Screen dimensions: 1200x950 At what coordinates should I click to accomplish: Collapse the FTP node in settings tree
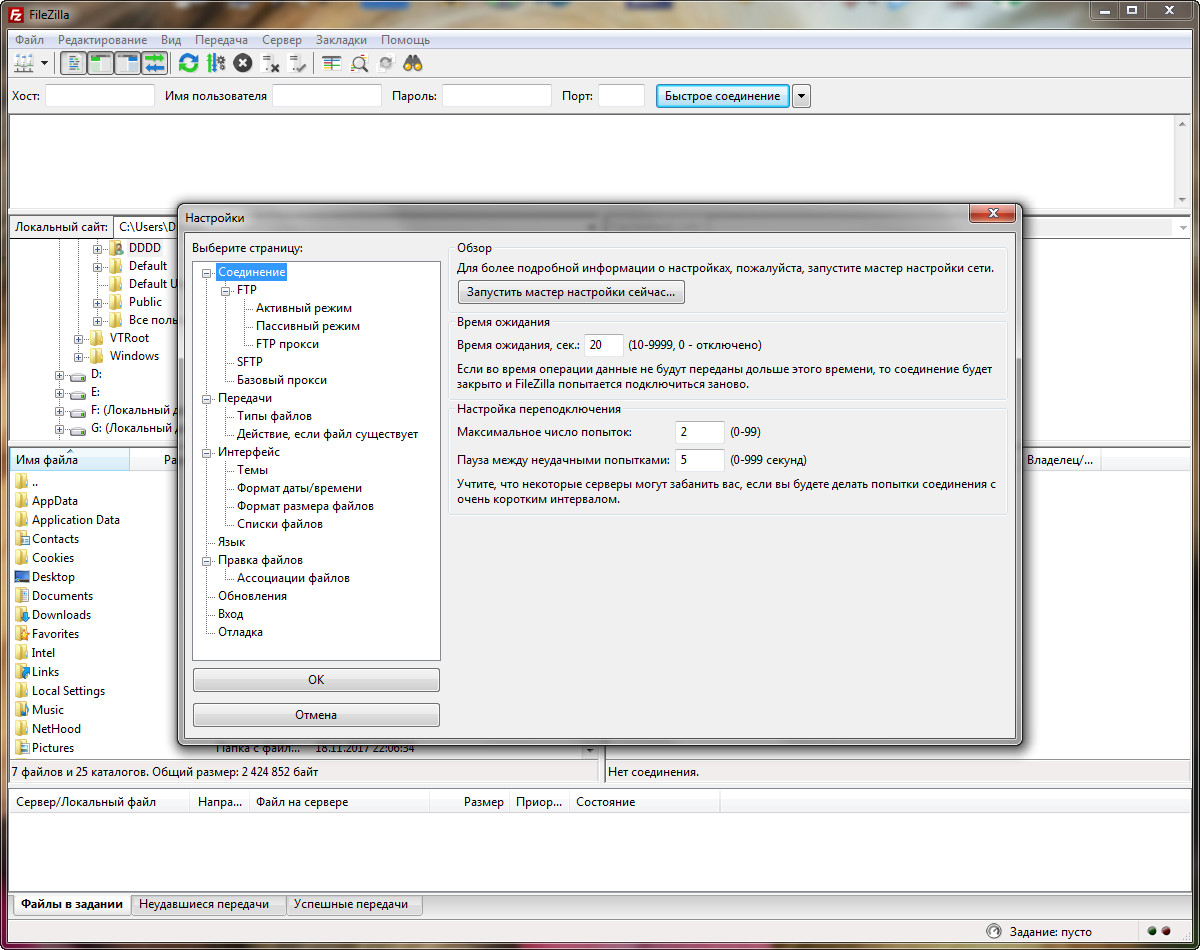(x=226, y=290)
